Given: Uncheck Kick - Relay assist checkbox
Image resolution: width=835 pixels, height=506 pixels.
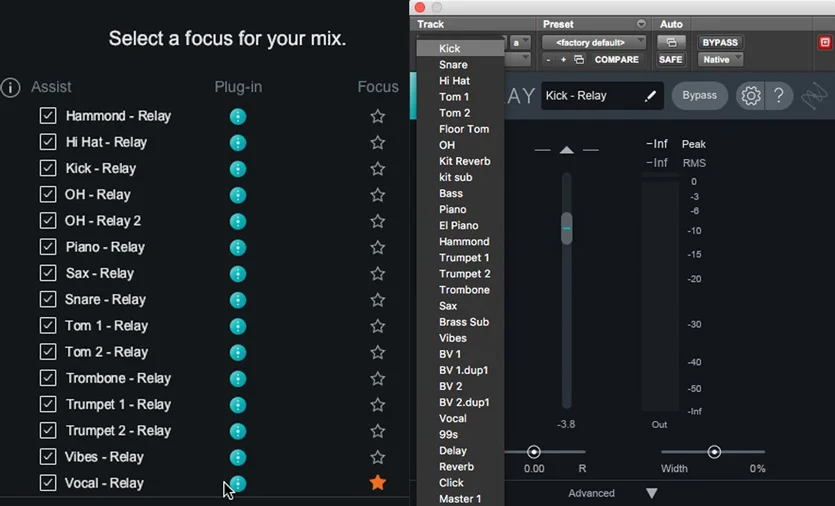Looking at the screenshot, I should click(x=48, y=168).
